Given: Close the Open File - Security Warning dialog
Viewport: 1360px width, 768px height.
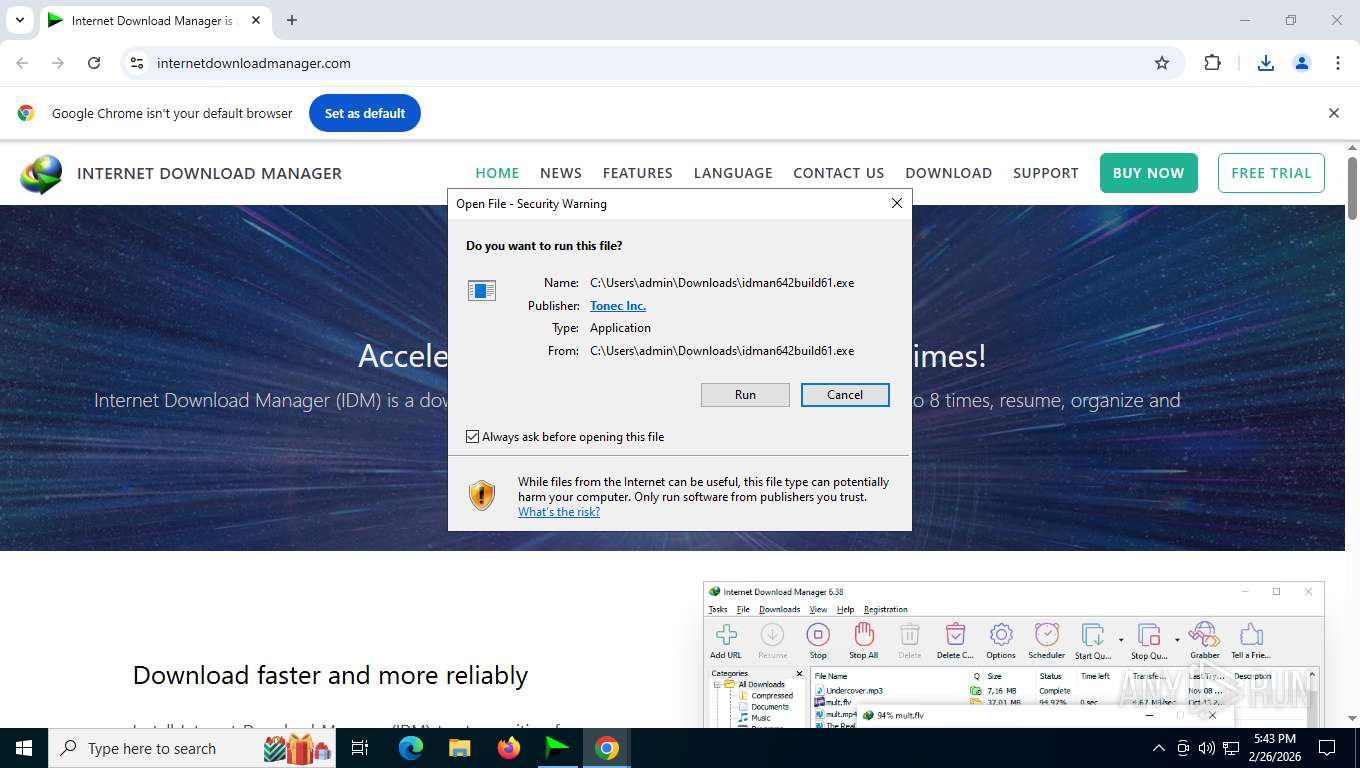Looking at the screenshot, I should click(x=897, y=203).
